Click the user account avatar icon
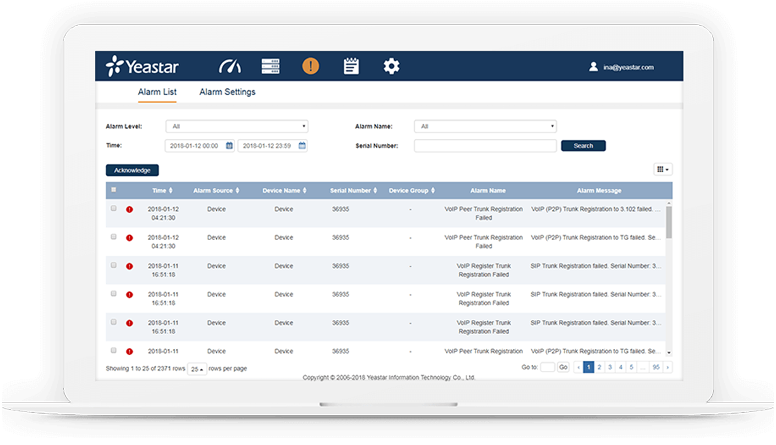Image resolution: width=776 pixels, height=445 pixels. point(594,67)
